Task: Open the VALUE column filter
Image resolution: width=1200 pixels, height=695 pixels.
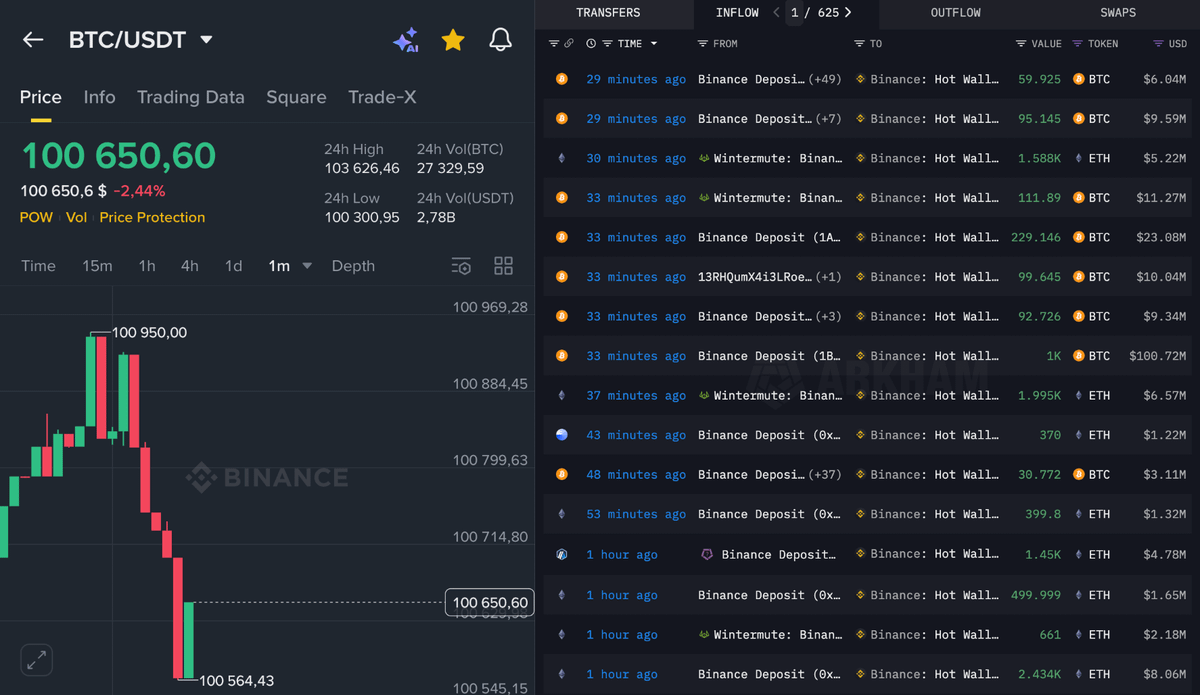Action: [x=1021, y=44]
